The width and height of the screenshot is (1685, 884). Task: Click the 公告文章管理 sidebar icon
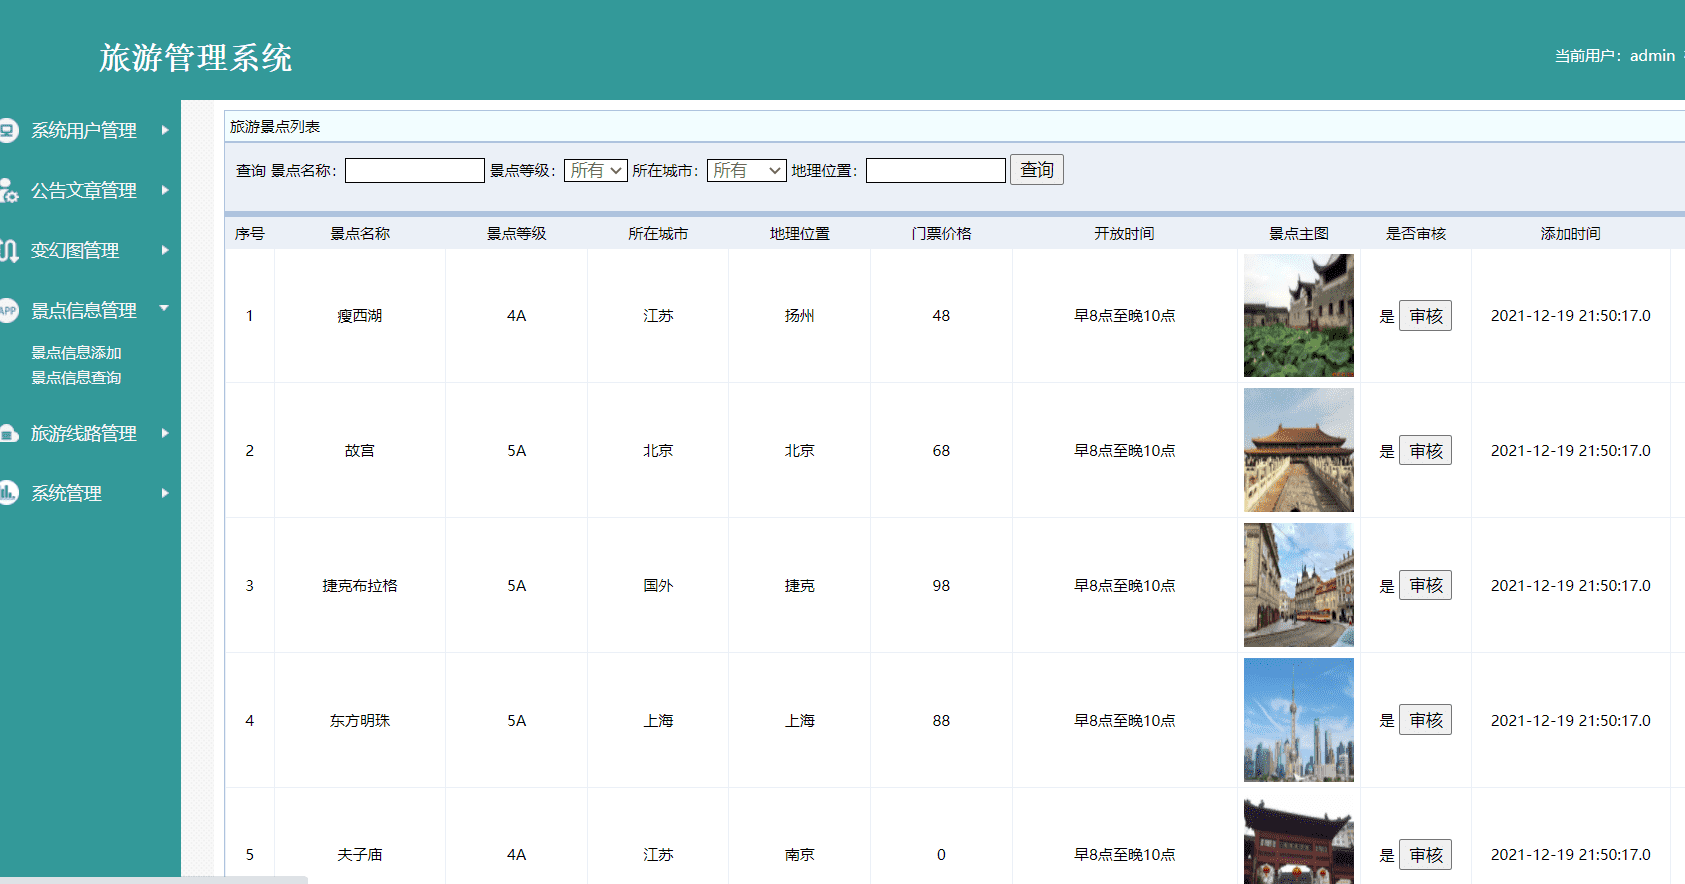point(8,190)
